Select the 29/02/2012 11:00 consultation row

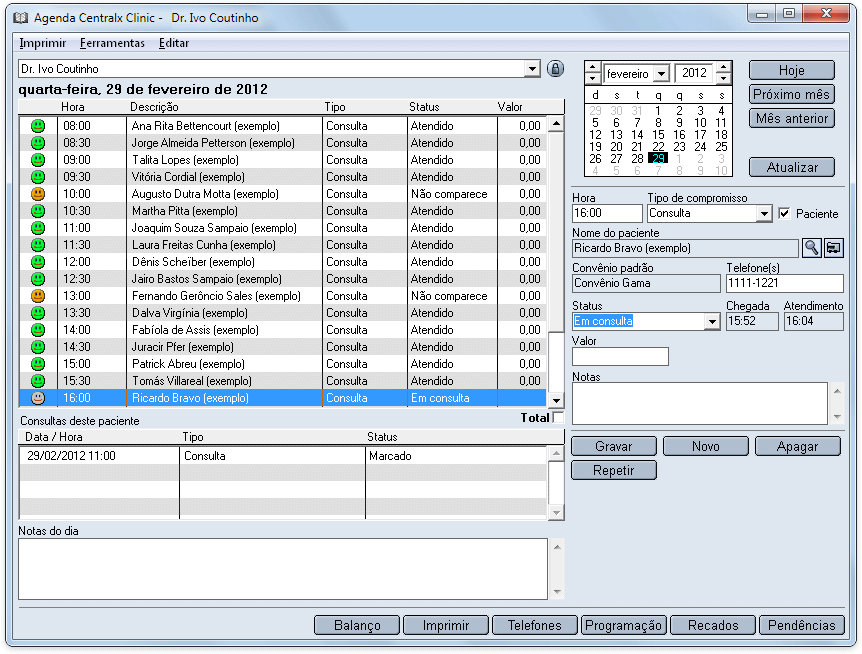click(283, 456)
